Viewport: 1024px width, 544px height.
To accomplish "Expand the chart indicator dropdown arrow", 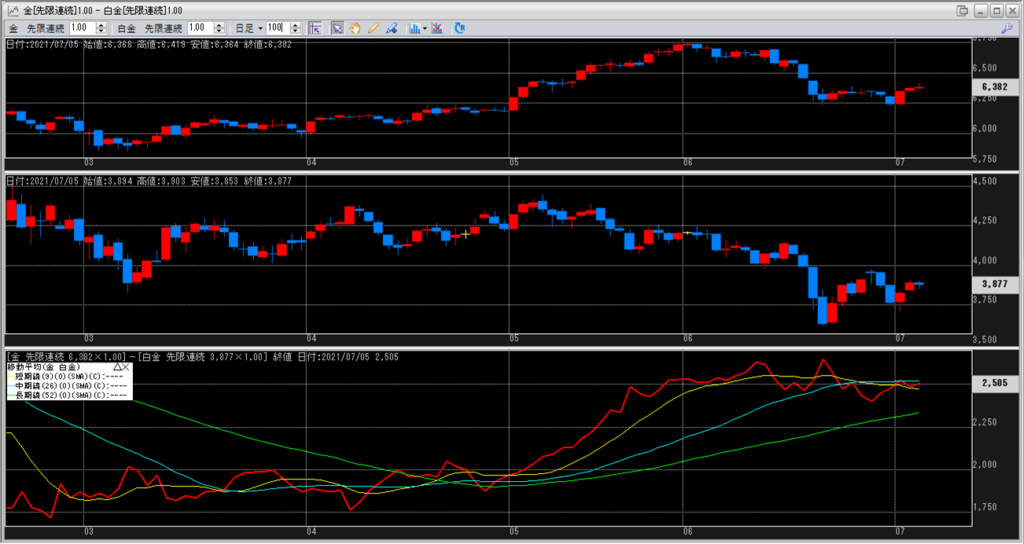I will tap(425, 27).
